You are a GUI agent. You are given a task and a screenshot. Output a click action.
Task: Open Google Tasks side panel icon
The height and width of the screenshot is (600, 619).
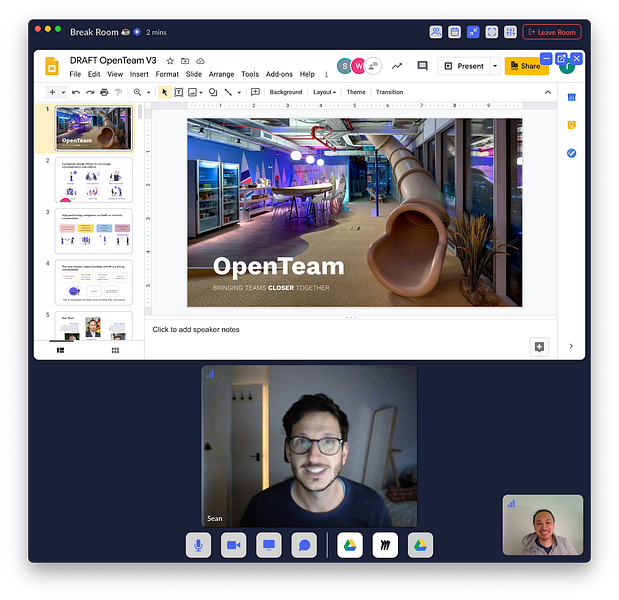571,153
